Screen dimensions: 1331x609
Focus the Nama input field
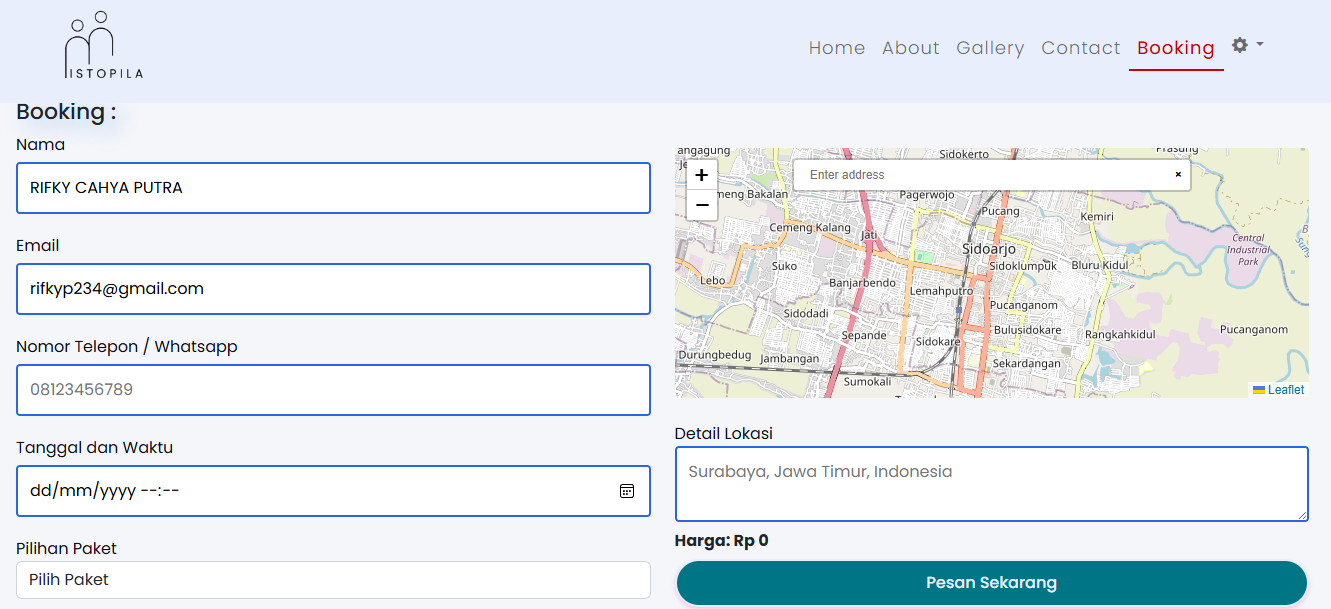[x=333, y=188]
